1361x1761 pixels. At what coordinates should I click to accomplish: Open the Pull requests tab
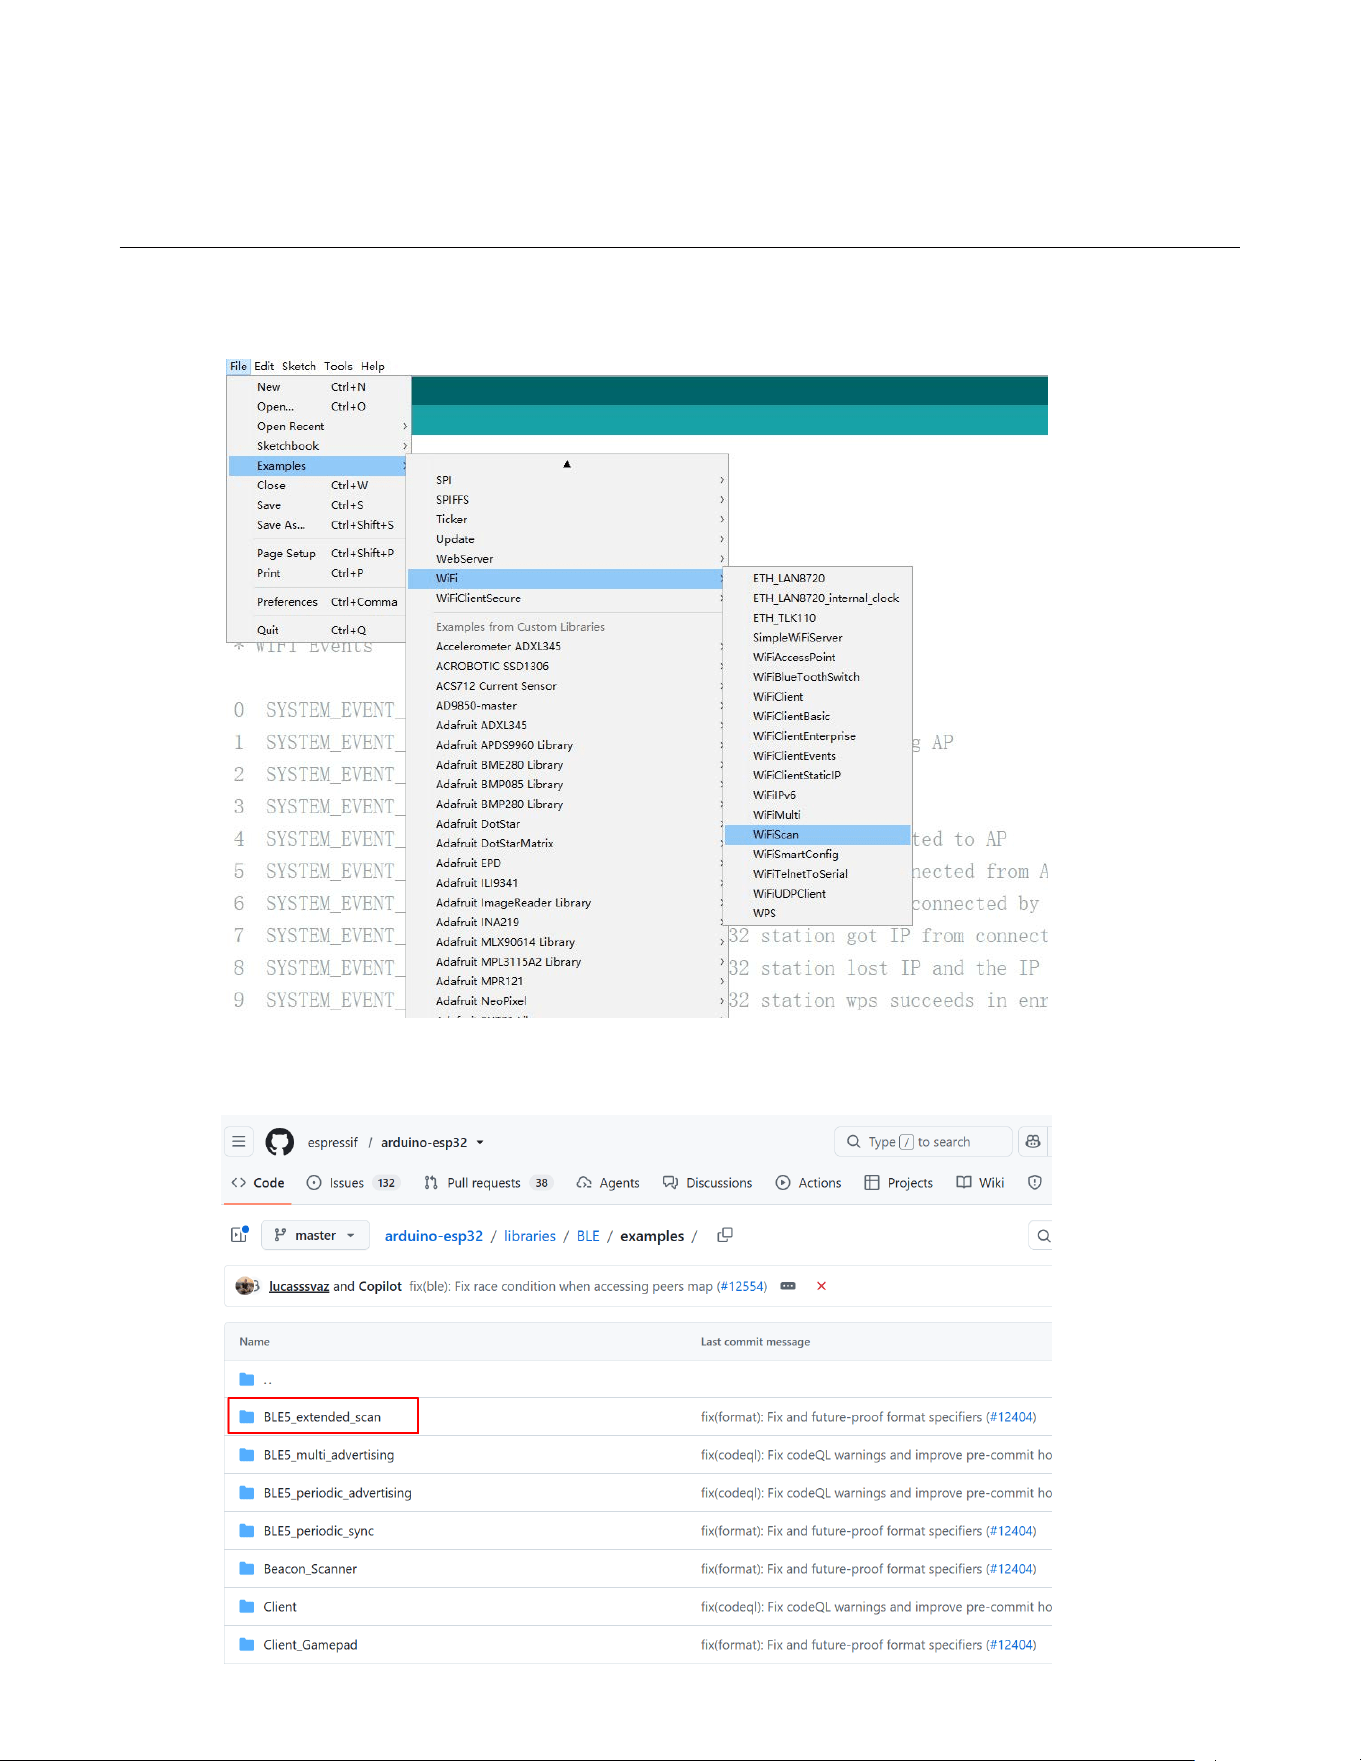point(488,1182)
